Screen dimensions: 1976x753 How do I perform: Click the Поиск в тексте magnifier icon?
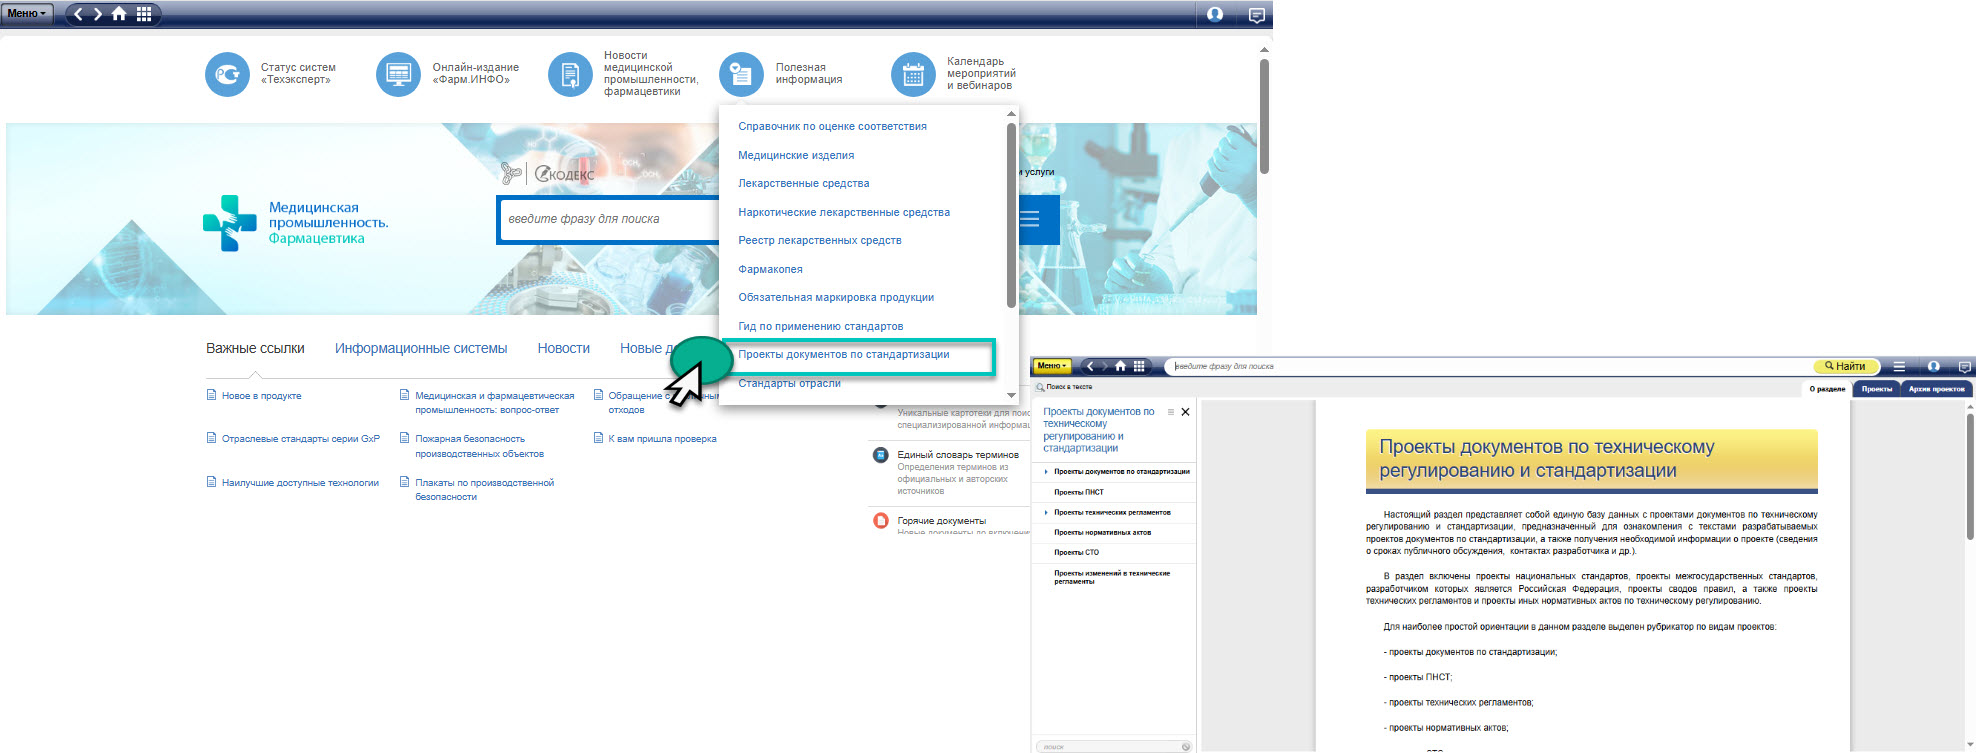tap(1040, 387)
